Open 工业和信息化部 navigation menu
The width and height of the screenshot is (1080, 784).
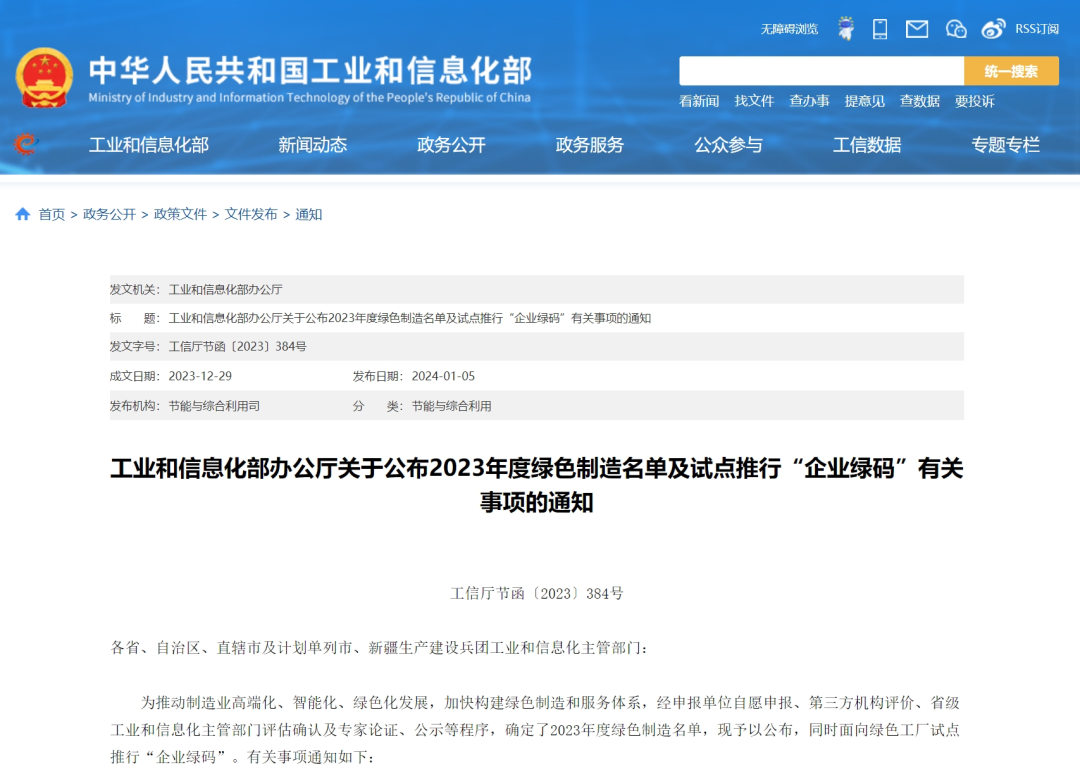[149, 145]
